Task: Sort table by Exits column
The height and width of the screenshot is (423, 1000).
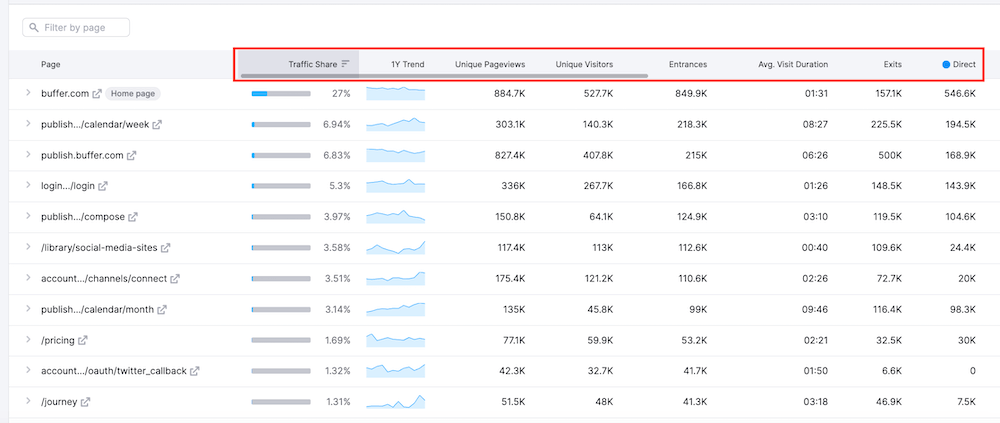Action: (x=892, y=64)
